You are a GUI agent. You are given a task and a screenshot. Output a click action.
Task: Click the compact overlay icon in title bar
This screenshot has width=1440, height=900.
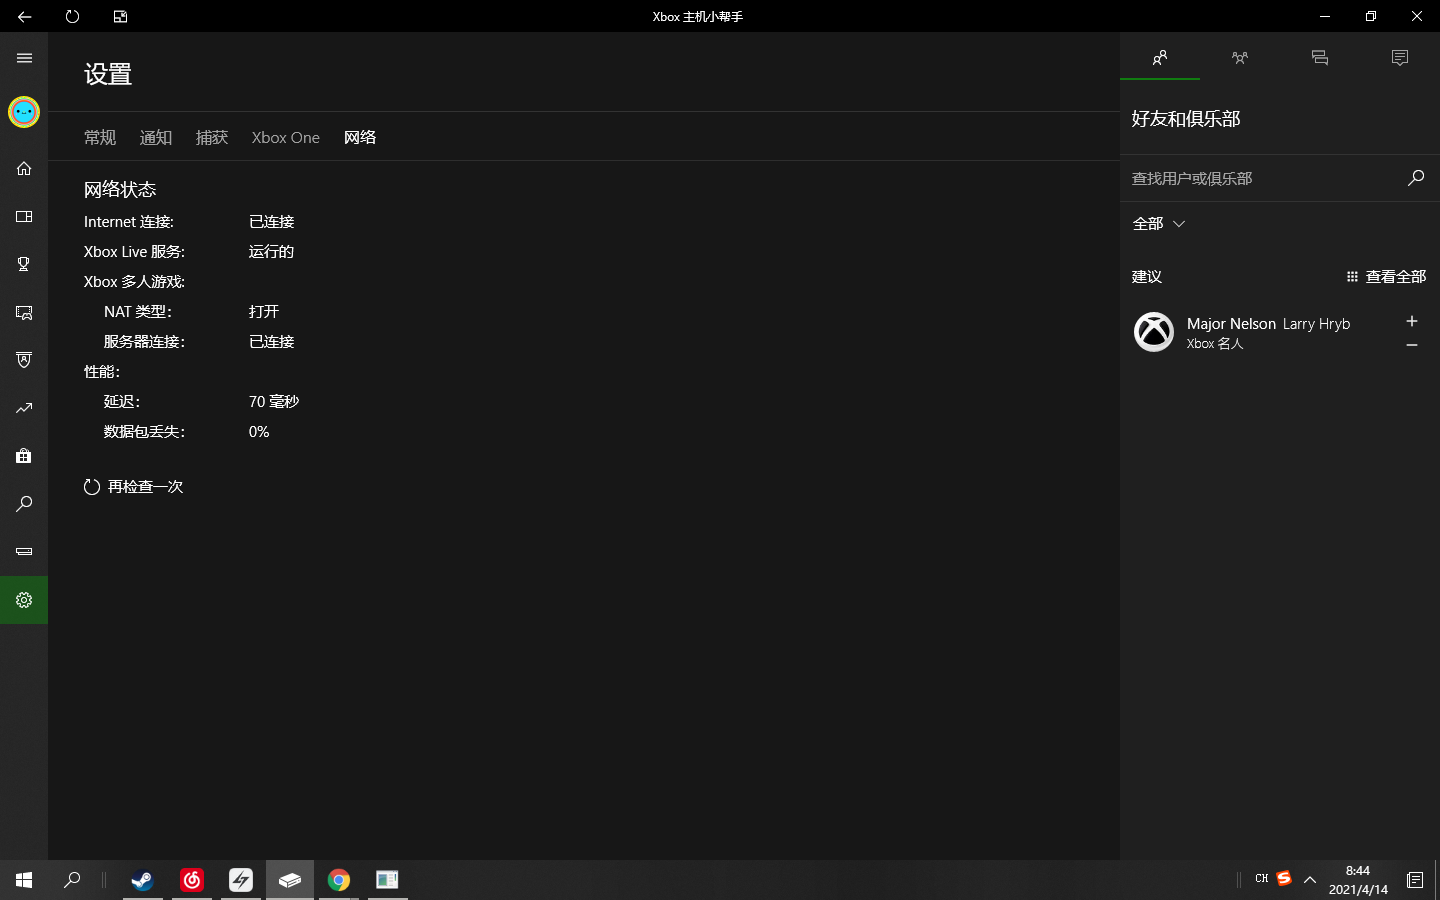click(120, 16)
